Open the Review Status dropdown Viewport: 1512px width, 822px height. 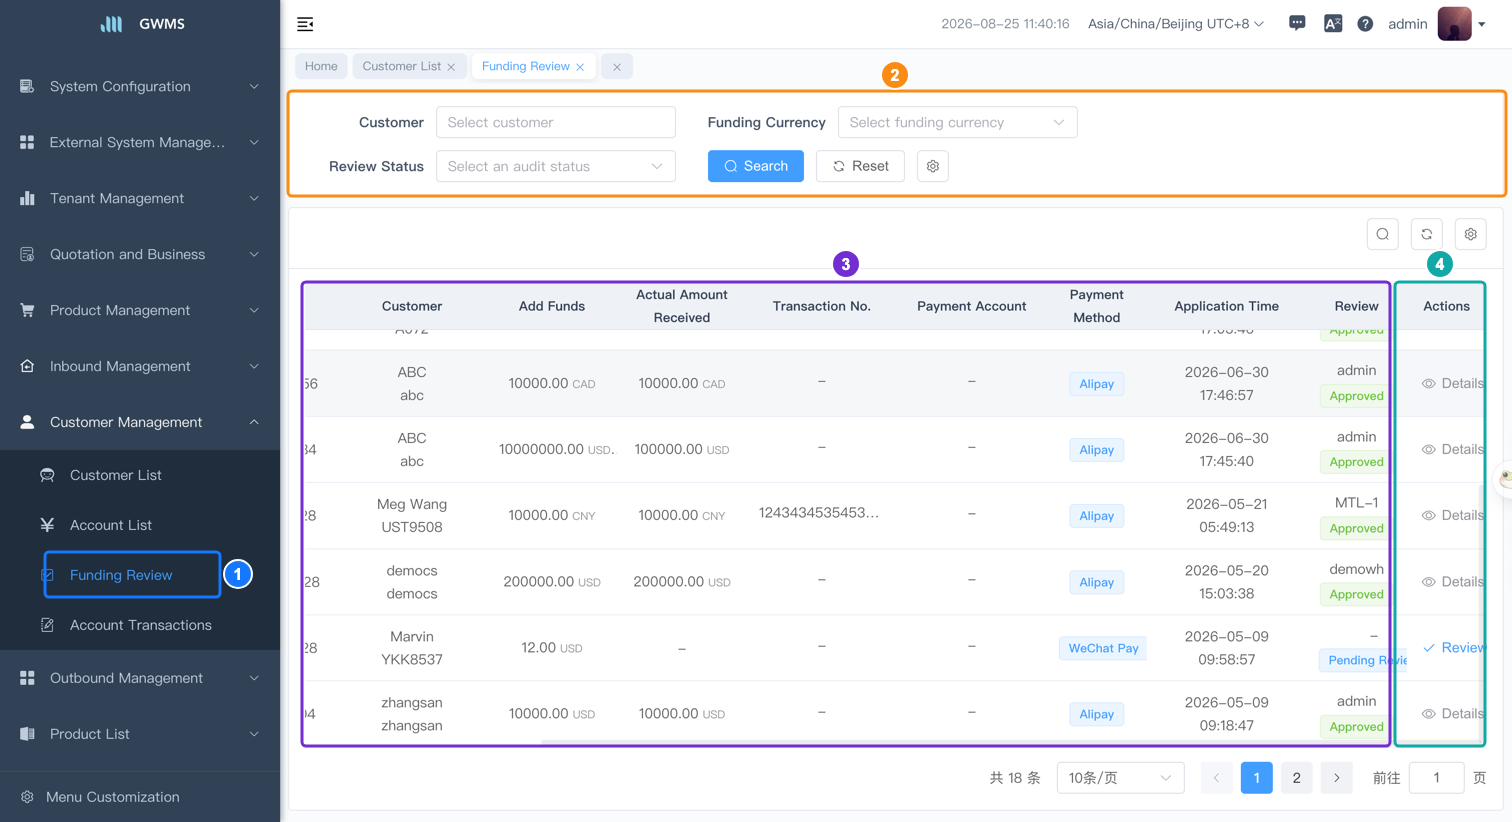556,166
